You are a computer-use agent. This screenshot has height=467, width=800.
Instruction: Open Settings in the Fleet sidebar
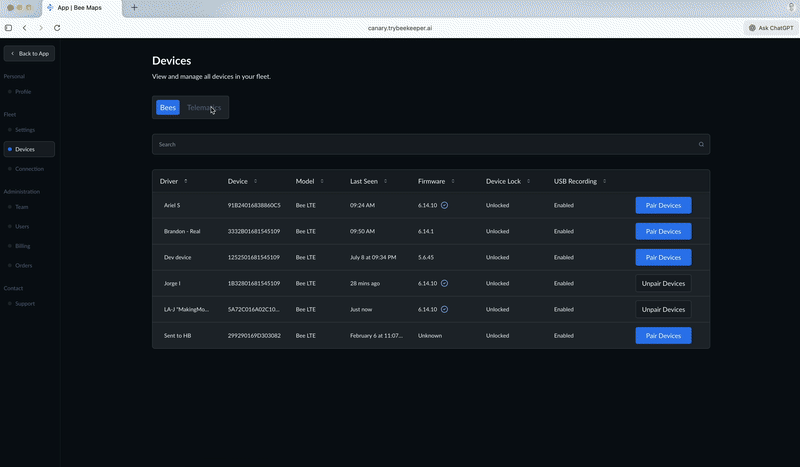(25, 130)
